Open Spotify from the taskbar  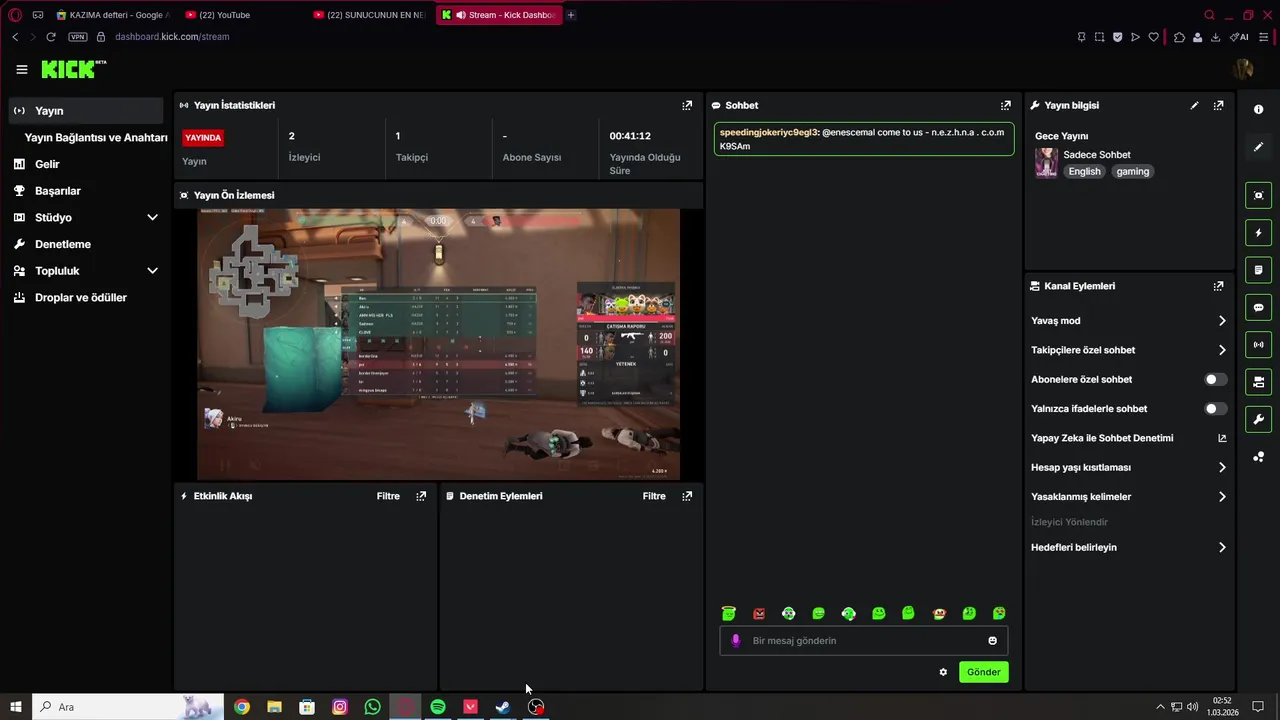pyautogui.click(x=438, y=707)
